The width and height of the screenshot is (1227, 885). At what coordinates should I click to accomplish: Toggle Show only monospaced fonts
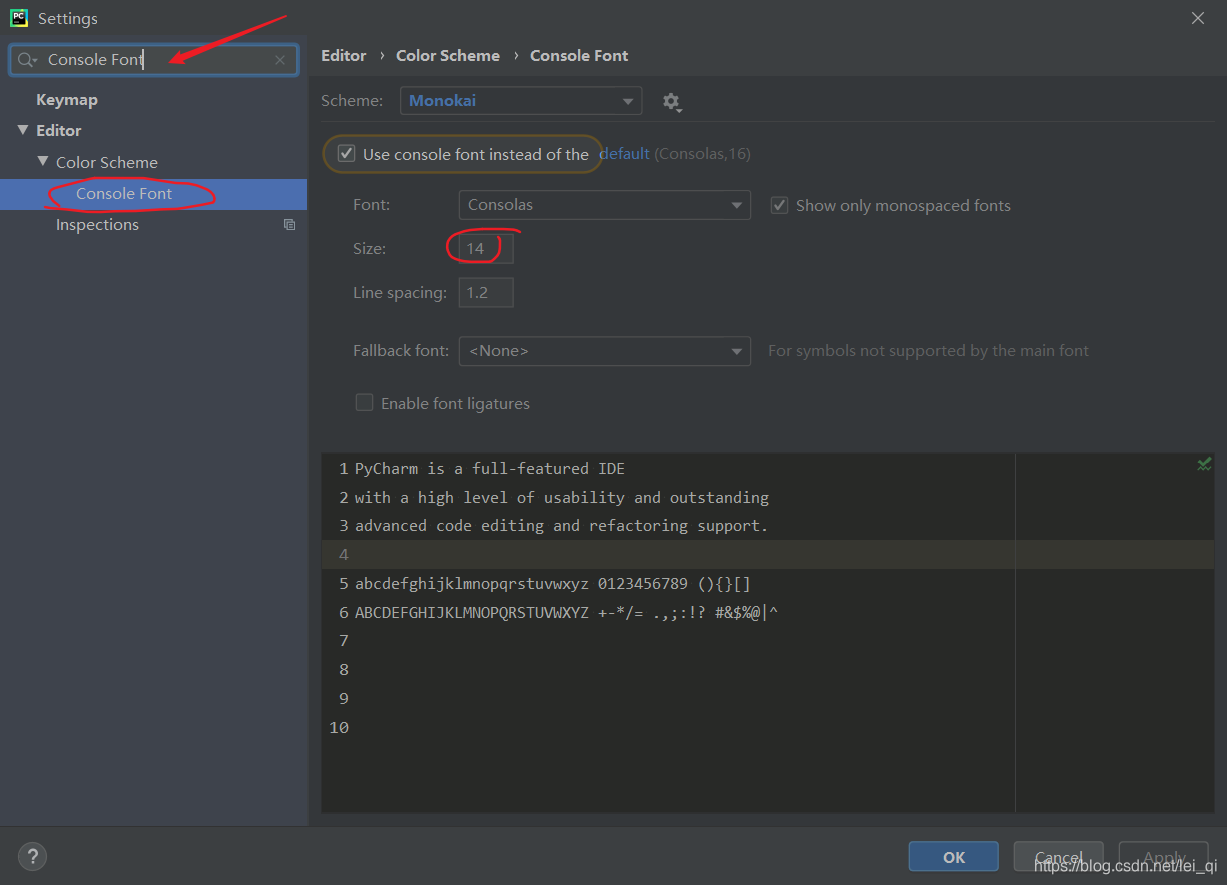click(779, 205)
